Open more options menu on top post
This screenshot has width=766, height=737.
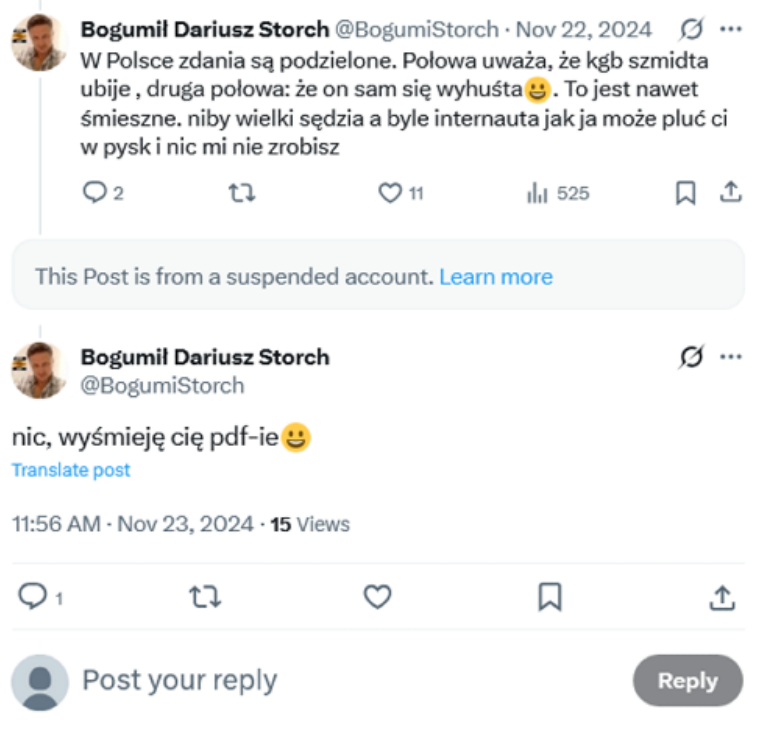pos(731,29)
